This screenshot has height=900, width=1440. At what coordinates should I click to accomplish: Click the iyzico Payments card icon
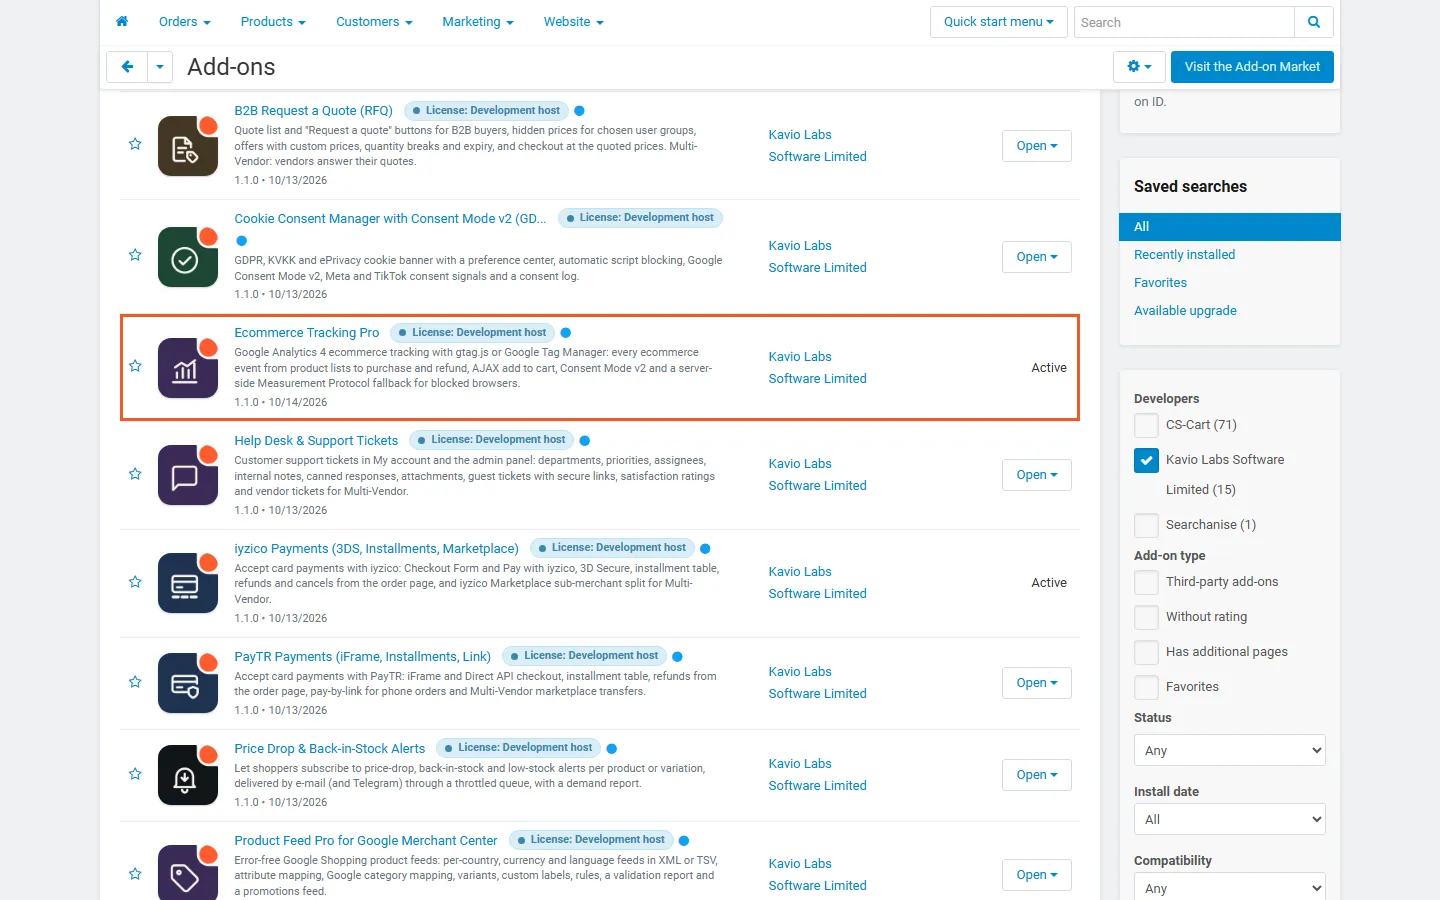pos(188,583)
